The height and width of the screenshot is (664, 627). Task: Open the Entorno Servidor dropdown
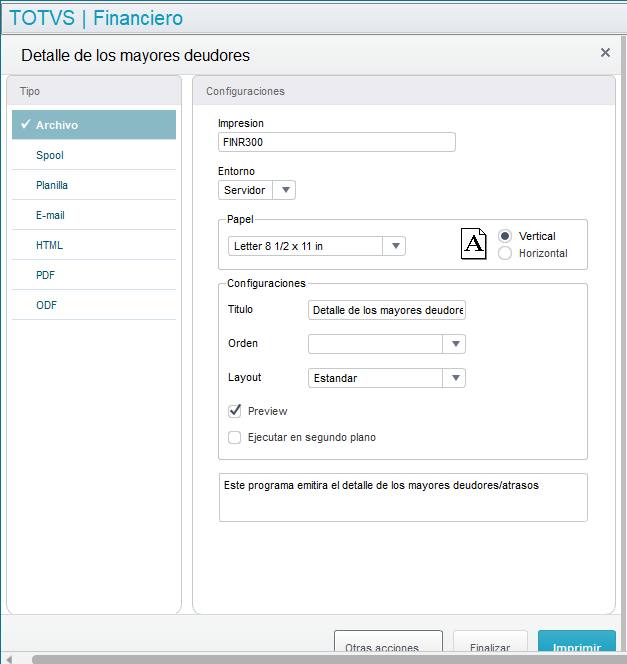[x=257, y=190]
